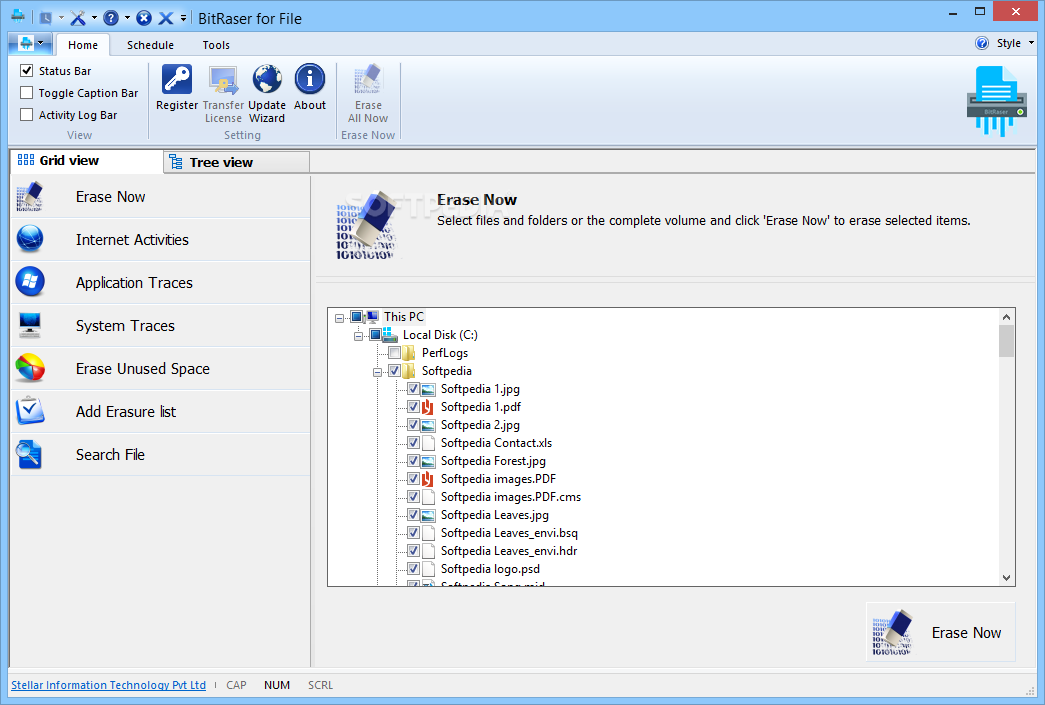1045x705 pixels.
Task: Open the help icon dropdown arrow
Action: (127, 18)
